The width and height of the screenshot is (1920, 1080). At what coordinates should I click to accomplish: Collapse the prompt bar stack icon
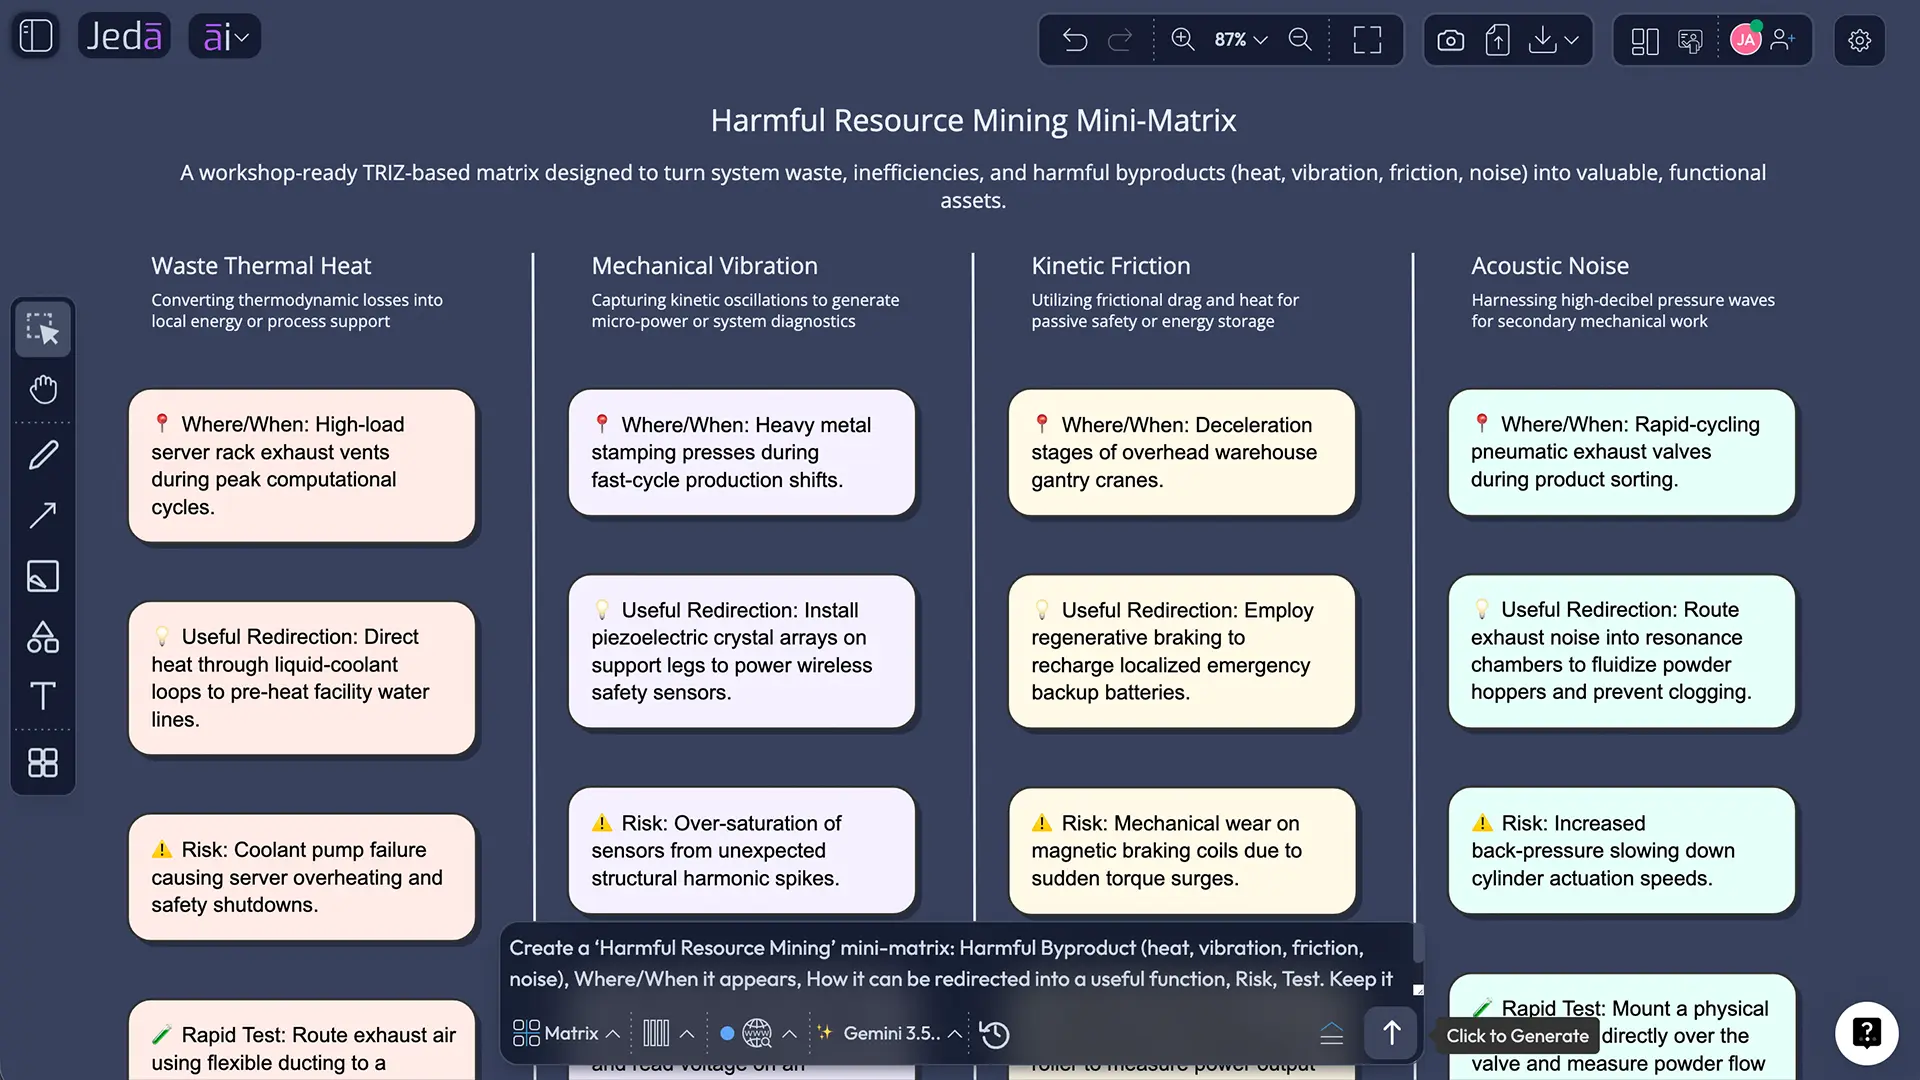pos(1332,1034)
